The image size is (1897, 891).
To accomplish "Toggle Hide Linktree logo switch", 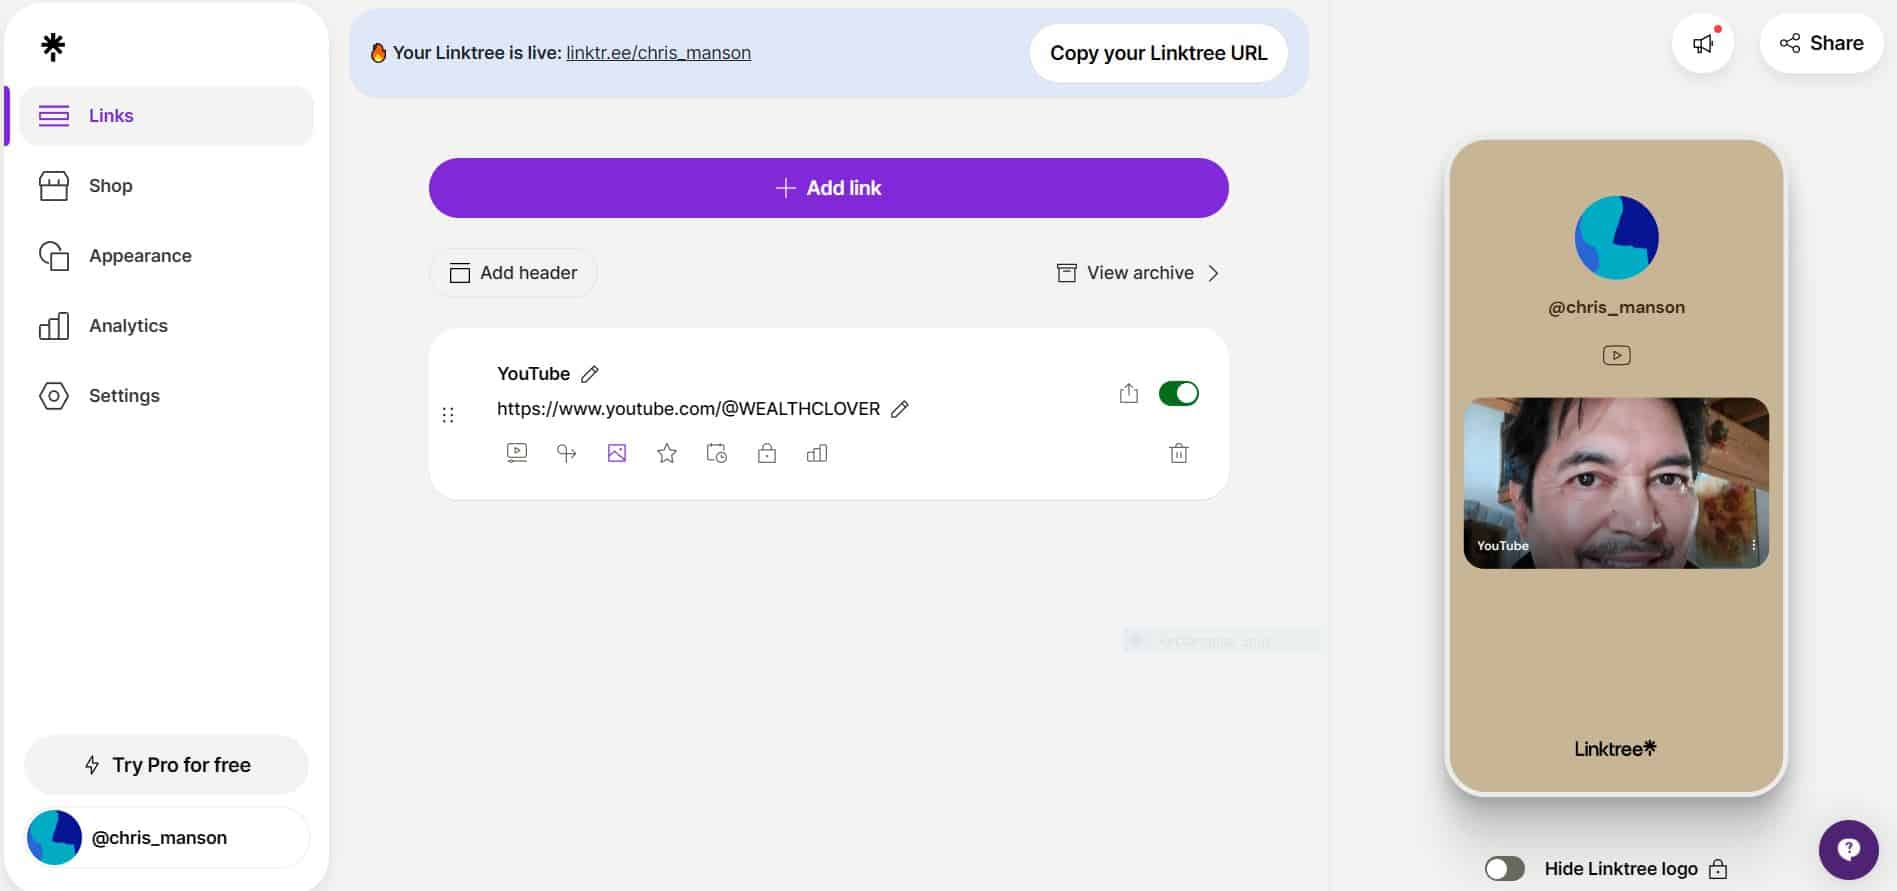I will [x=1504, y=868].
